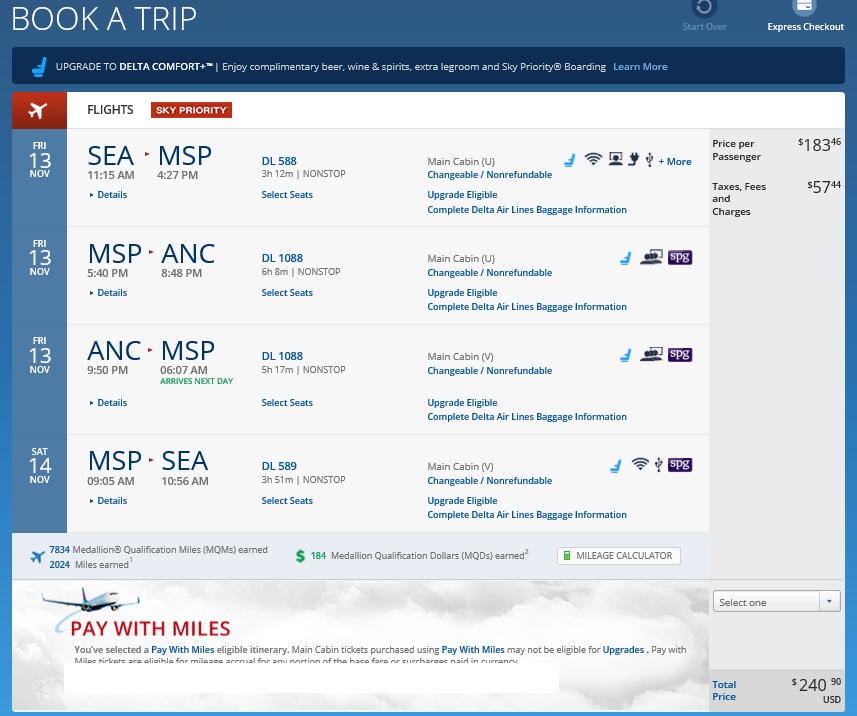857x716 pixels.
Task: Open the Select one payment dropdown
Action: pos(777,602)
